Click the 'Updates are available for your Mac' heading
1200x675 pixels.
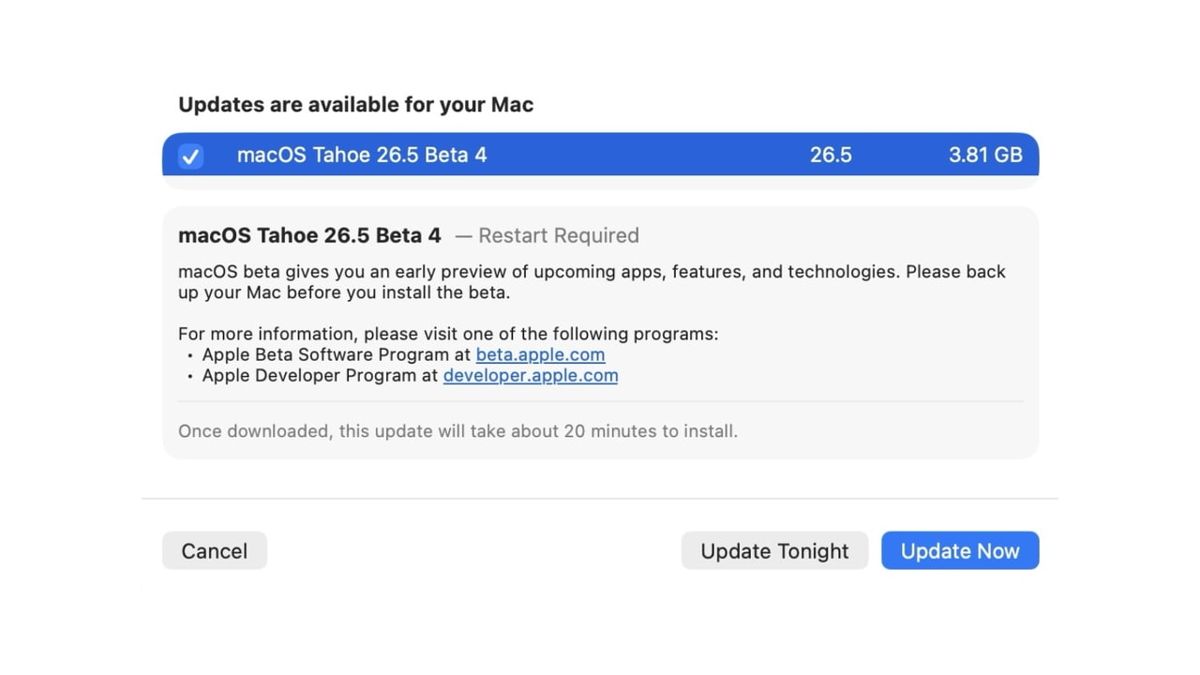point(355,105)
